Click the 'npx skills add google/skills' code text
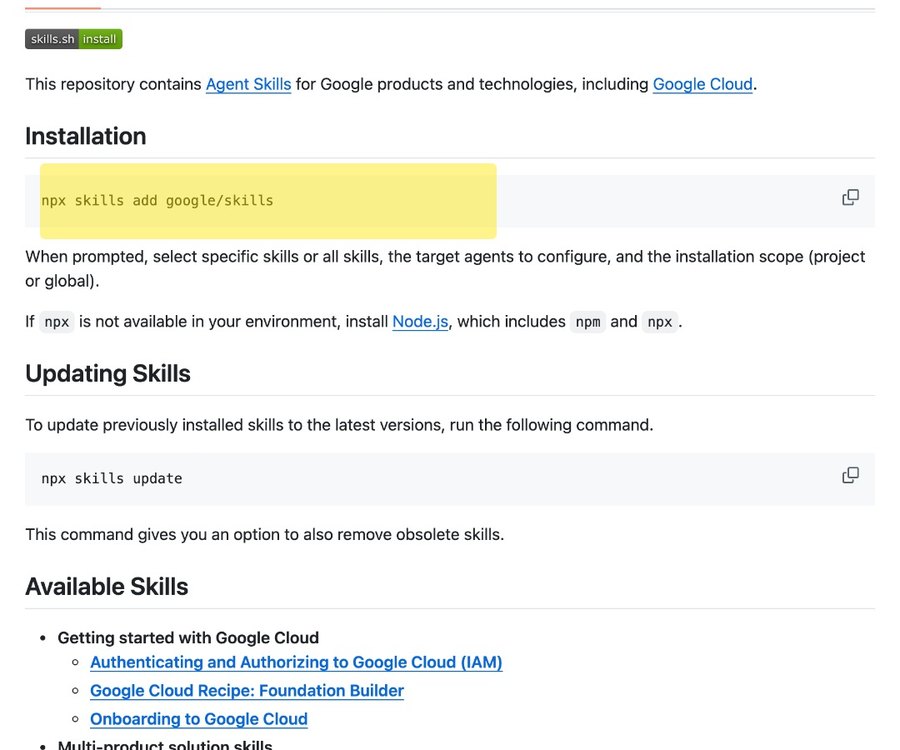This screenshot has width=900, height=750. click(x=157, y=201)
